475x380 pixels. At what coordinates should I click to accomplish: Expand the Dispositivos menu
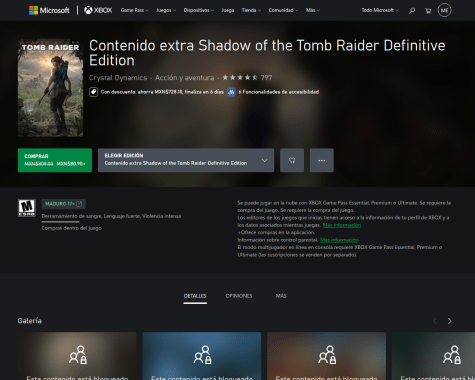pos(199,10)
